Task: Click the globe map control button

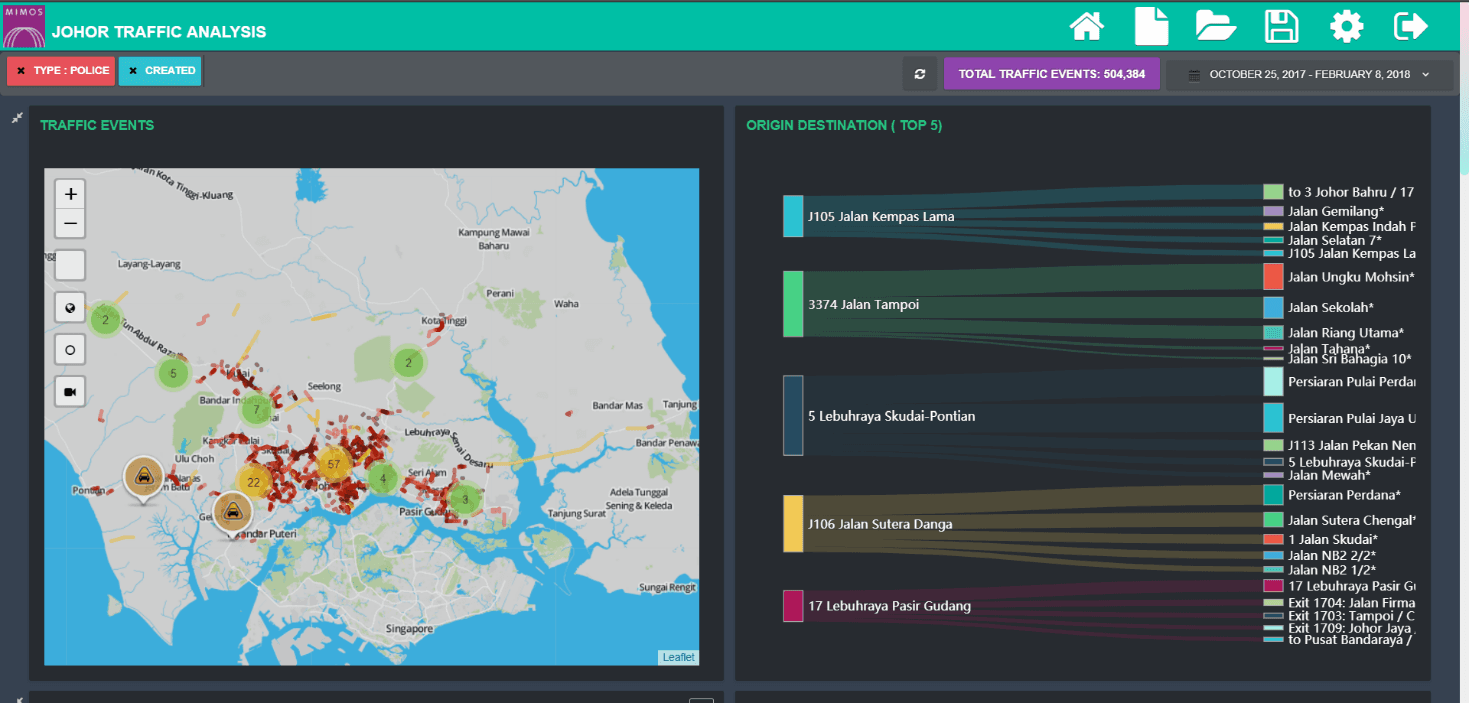Action: point(70,308)
